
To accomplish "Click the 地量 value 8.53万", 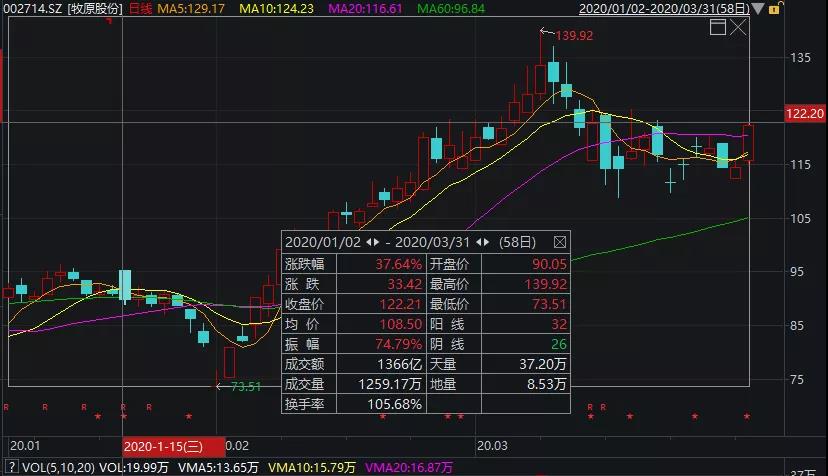I will tap(547, 384).
